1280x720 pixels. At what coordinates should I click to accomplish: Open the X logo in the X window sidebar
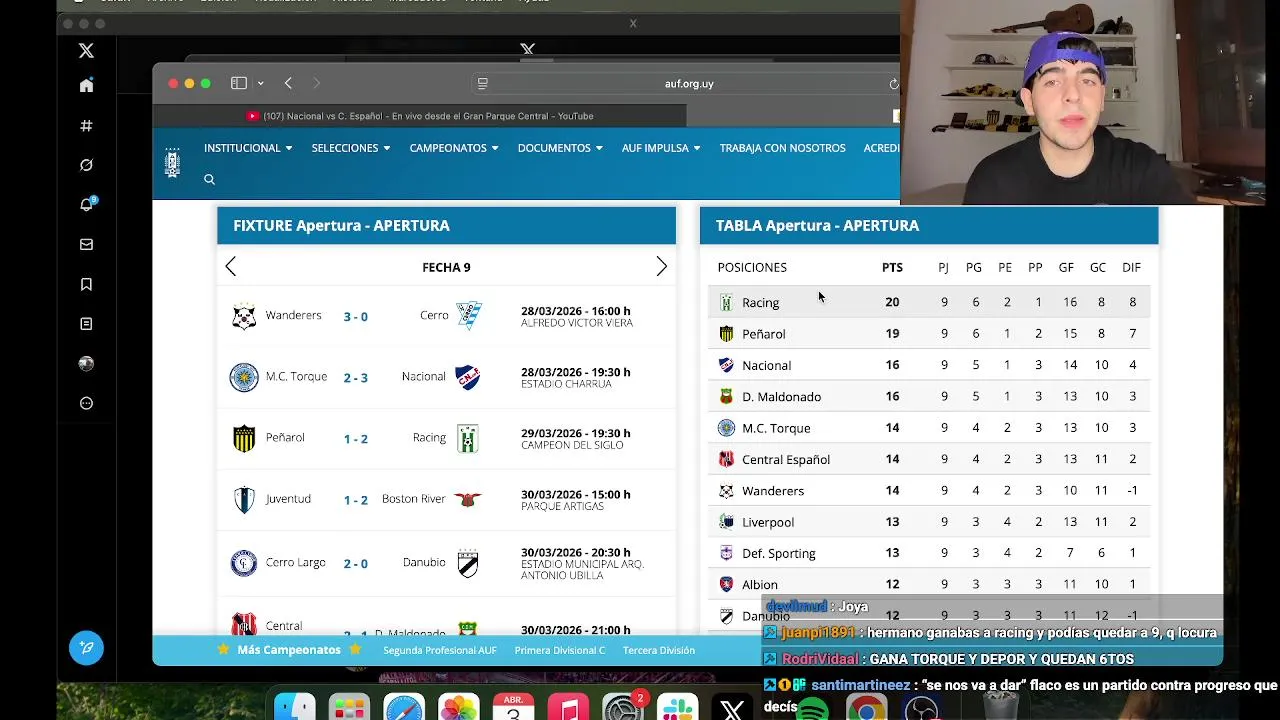click(86, 51)
